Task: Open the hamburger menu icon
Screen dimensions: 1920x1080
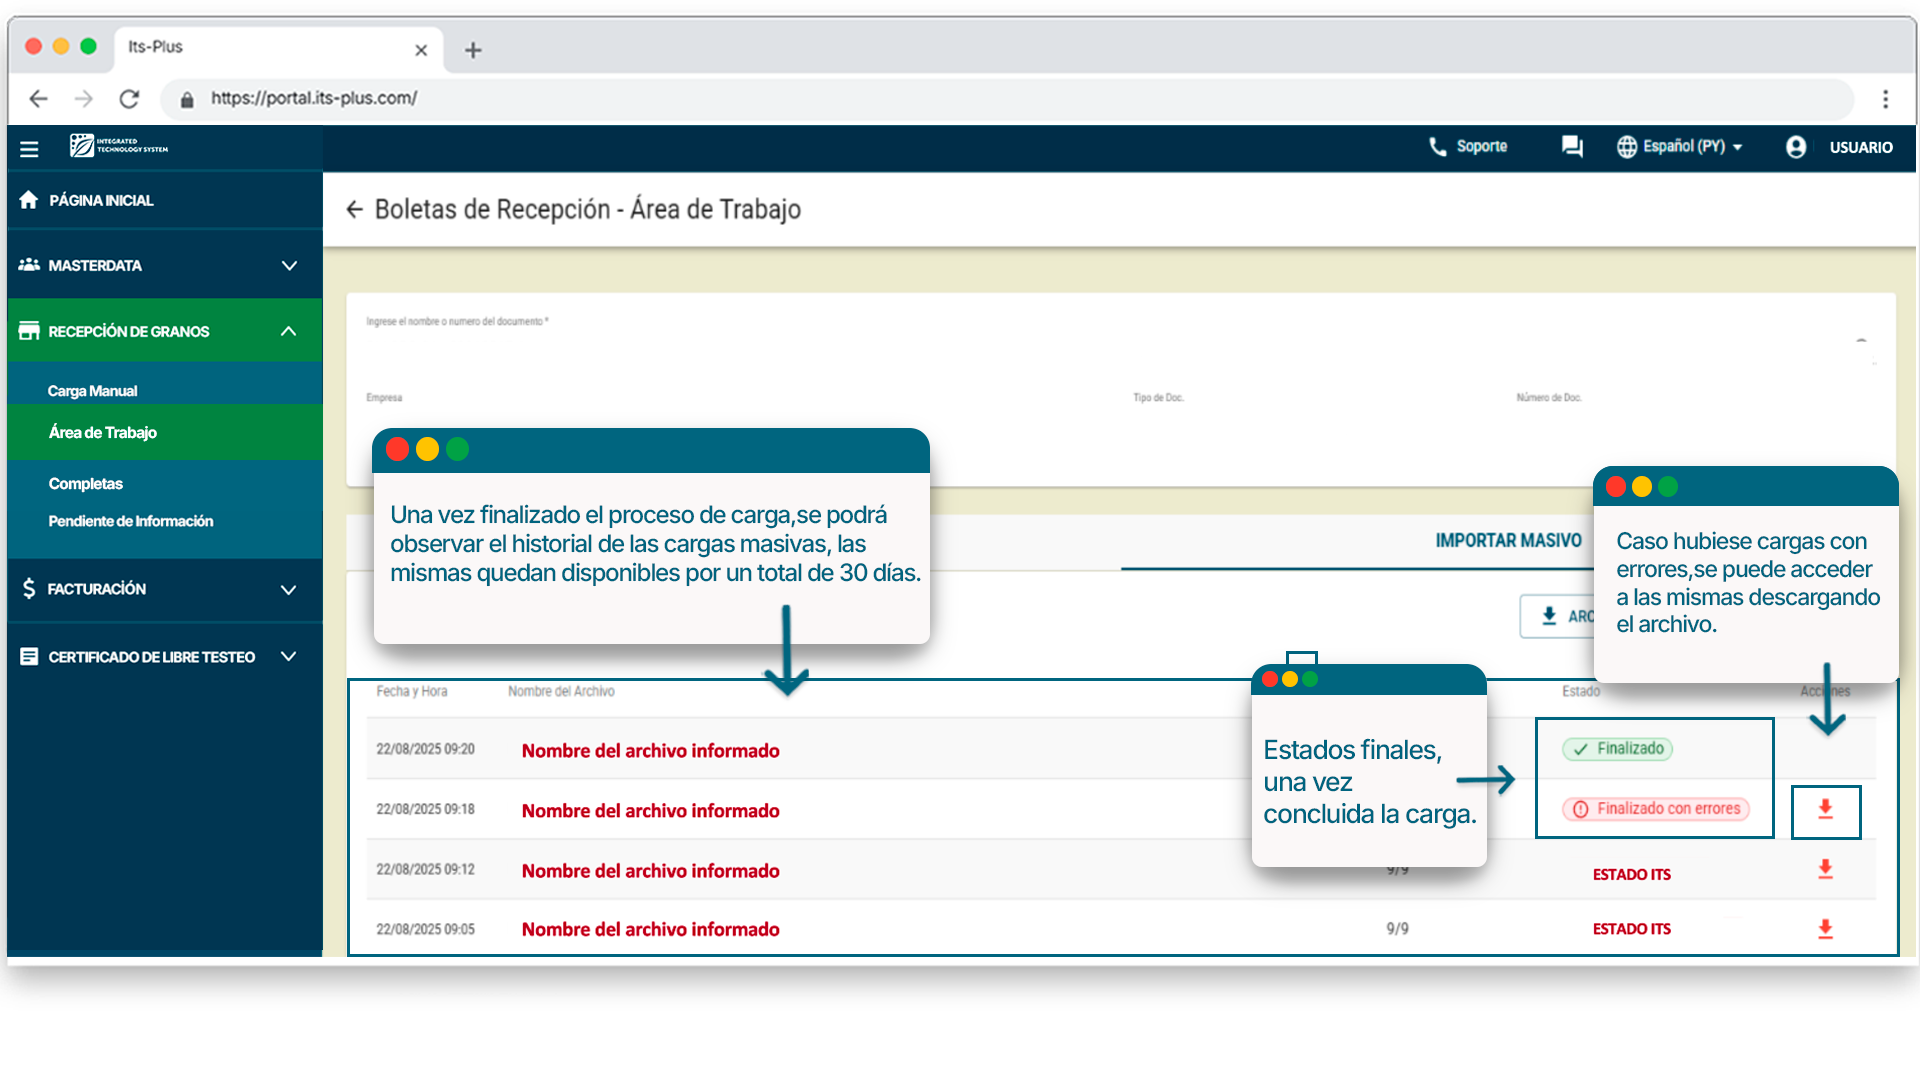Action: click(29, 148)
